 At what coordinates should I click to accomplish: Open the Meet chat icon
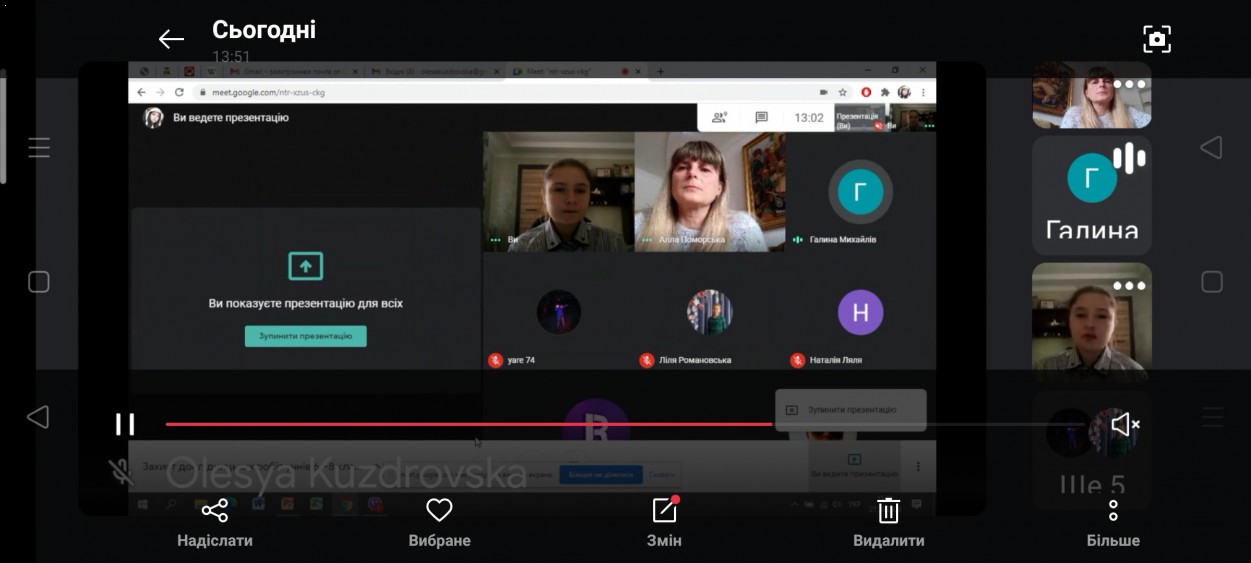762,117
